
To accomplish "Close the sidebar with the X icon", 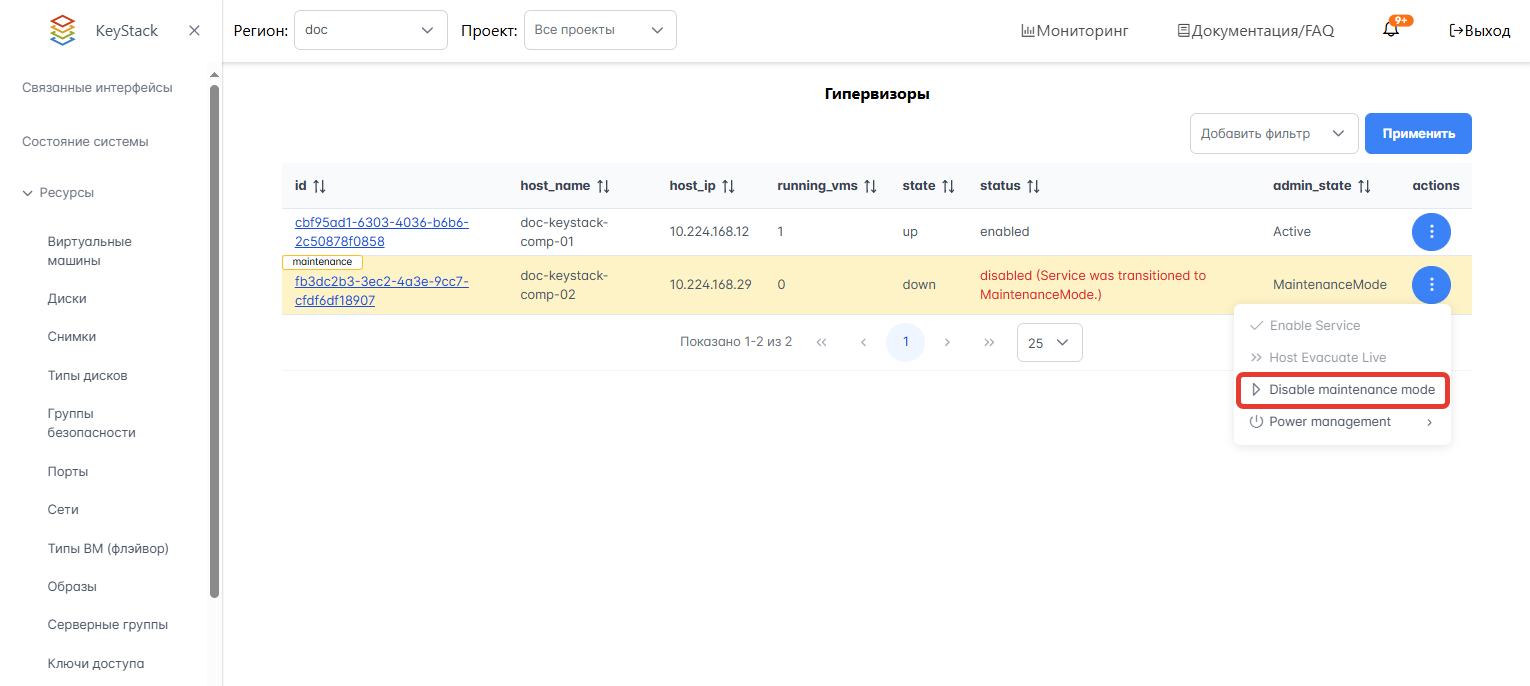I will coord(195,30).
